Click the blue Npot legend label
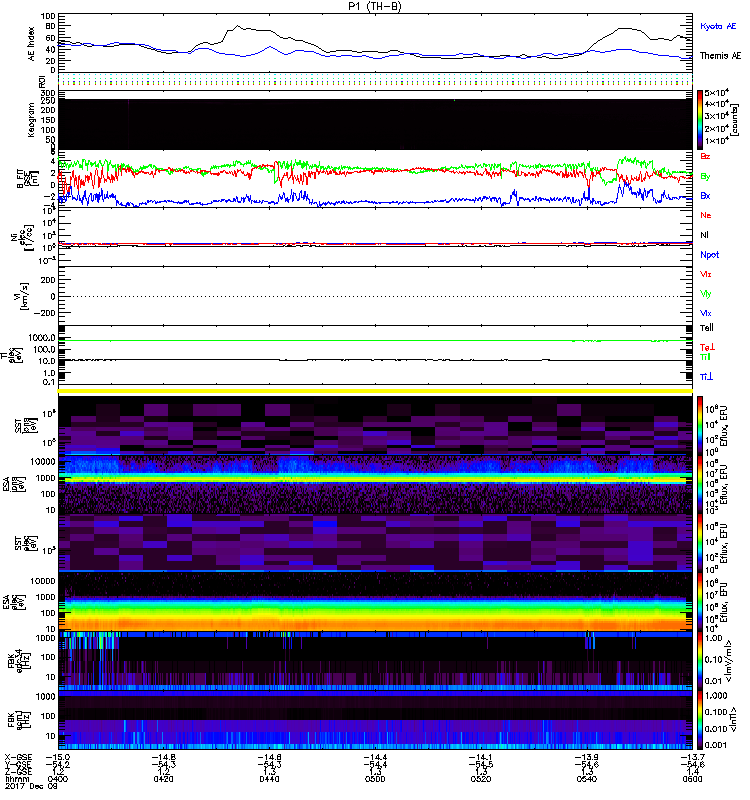 tap(708, 254)
